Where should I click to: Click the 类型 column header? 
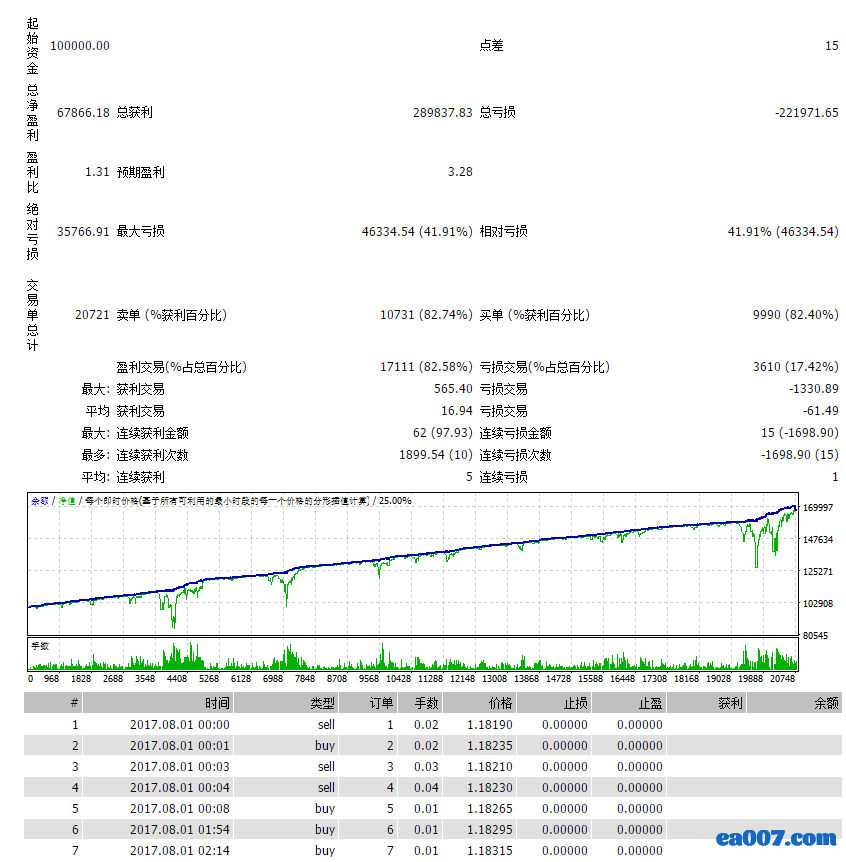coord(322,703)
